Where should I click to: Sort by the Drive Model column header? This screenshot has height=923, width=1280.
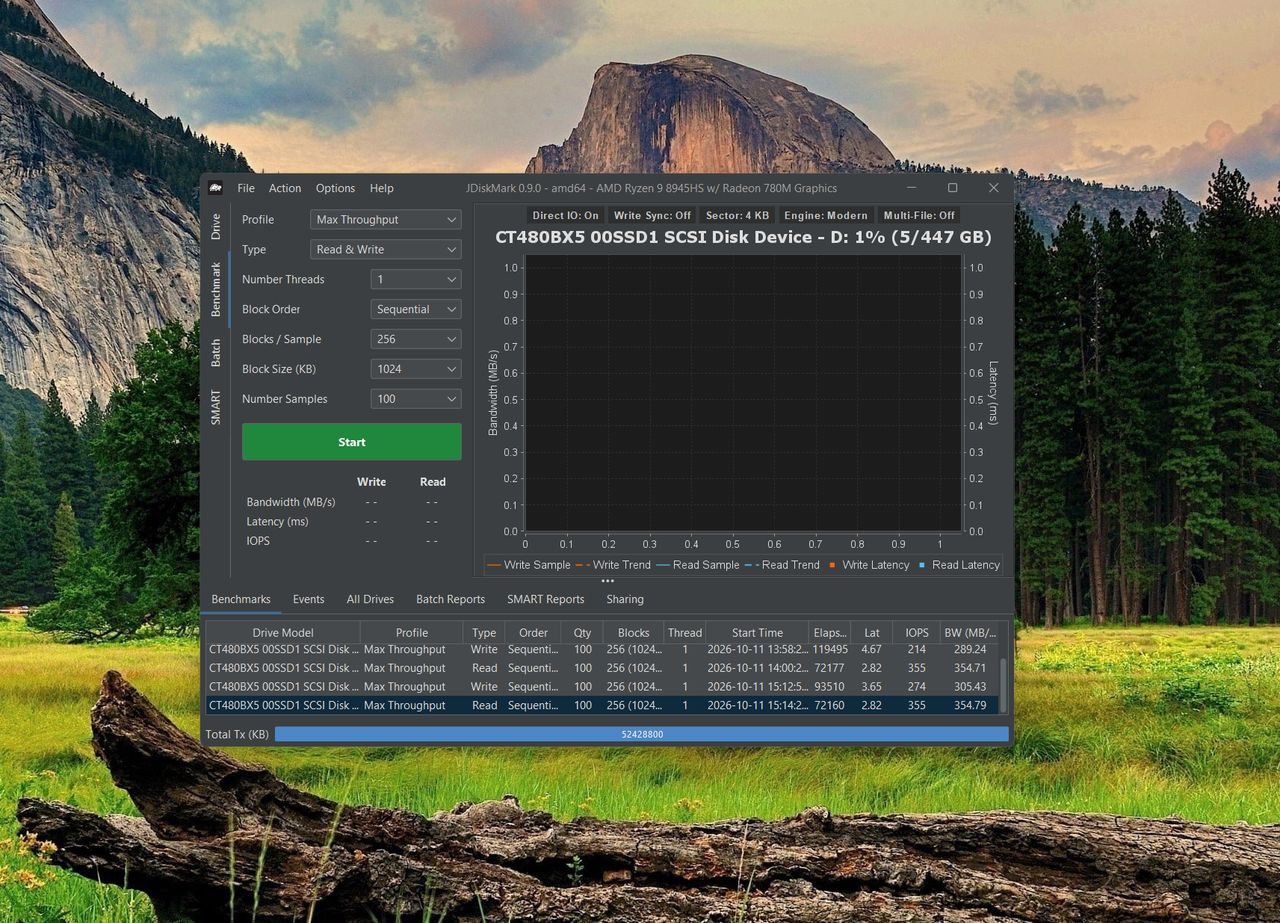[x=283, y=633]
